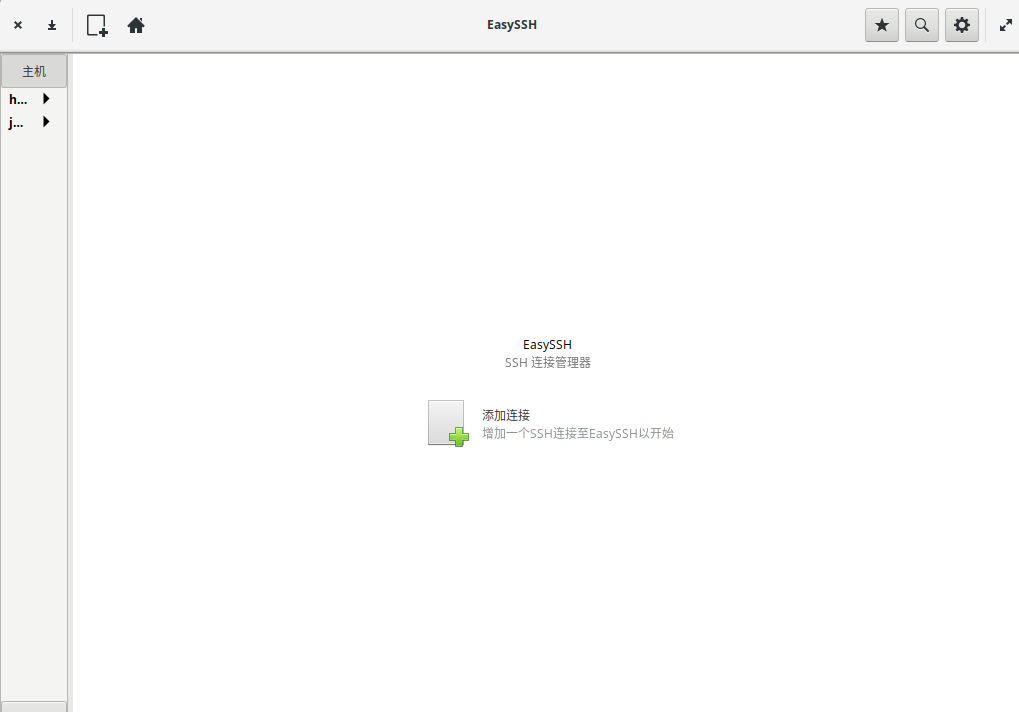
Task: Click the home icon in the header bar
Action: 136,25
